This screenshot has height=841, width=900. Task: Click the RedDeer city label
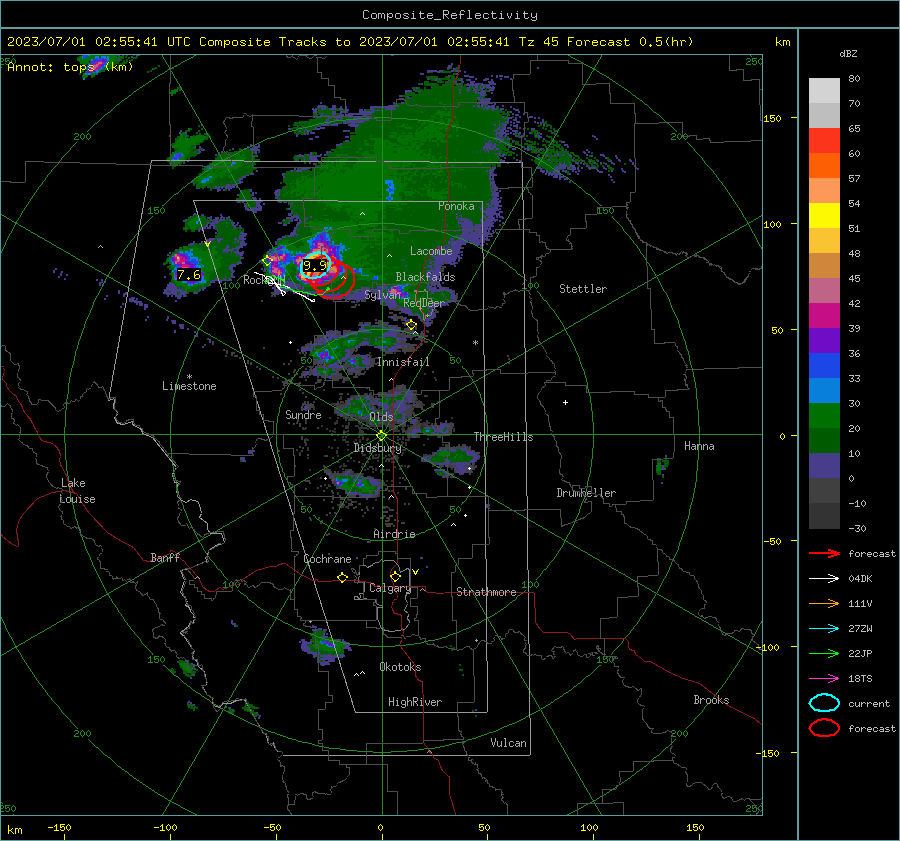[424, 303]
